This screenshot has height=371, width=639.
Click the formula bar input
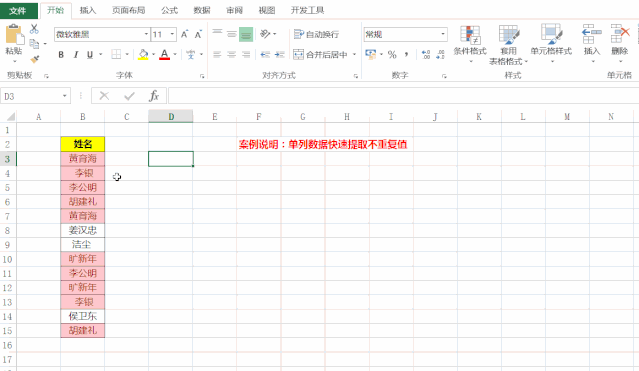coord(403,96)
